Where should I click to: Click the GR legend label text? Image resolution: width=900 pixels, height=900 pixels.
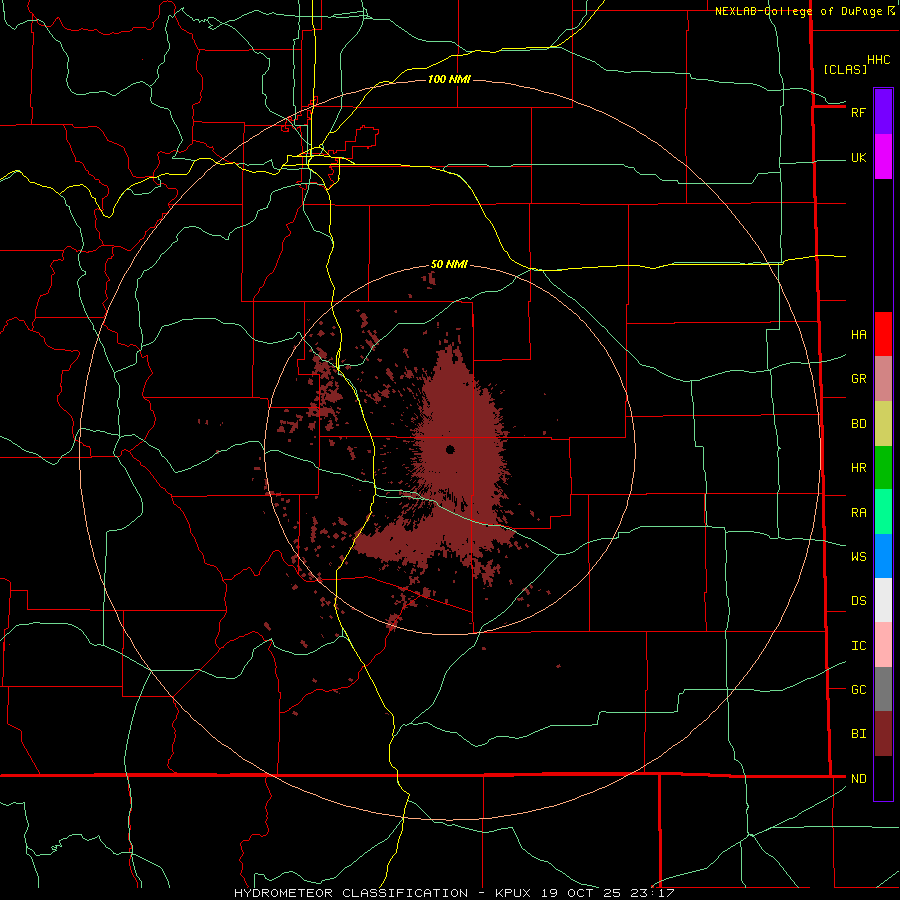[858, 379]
